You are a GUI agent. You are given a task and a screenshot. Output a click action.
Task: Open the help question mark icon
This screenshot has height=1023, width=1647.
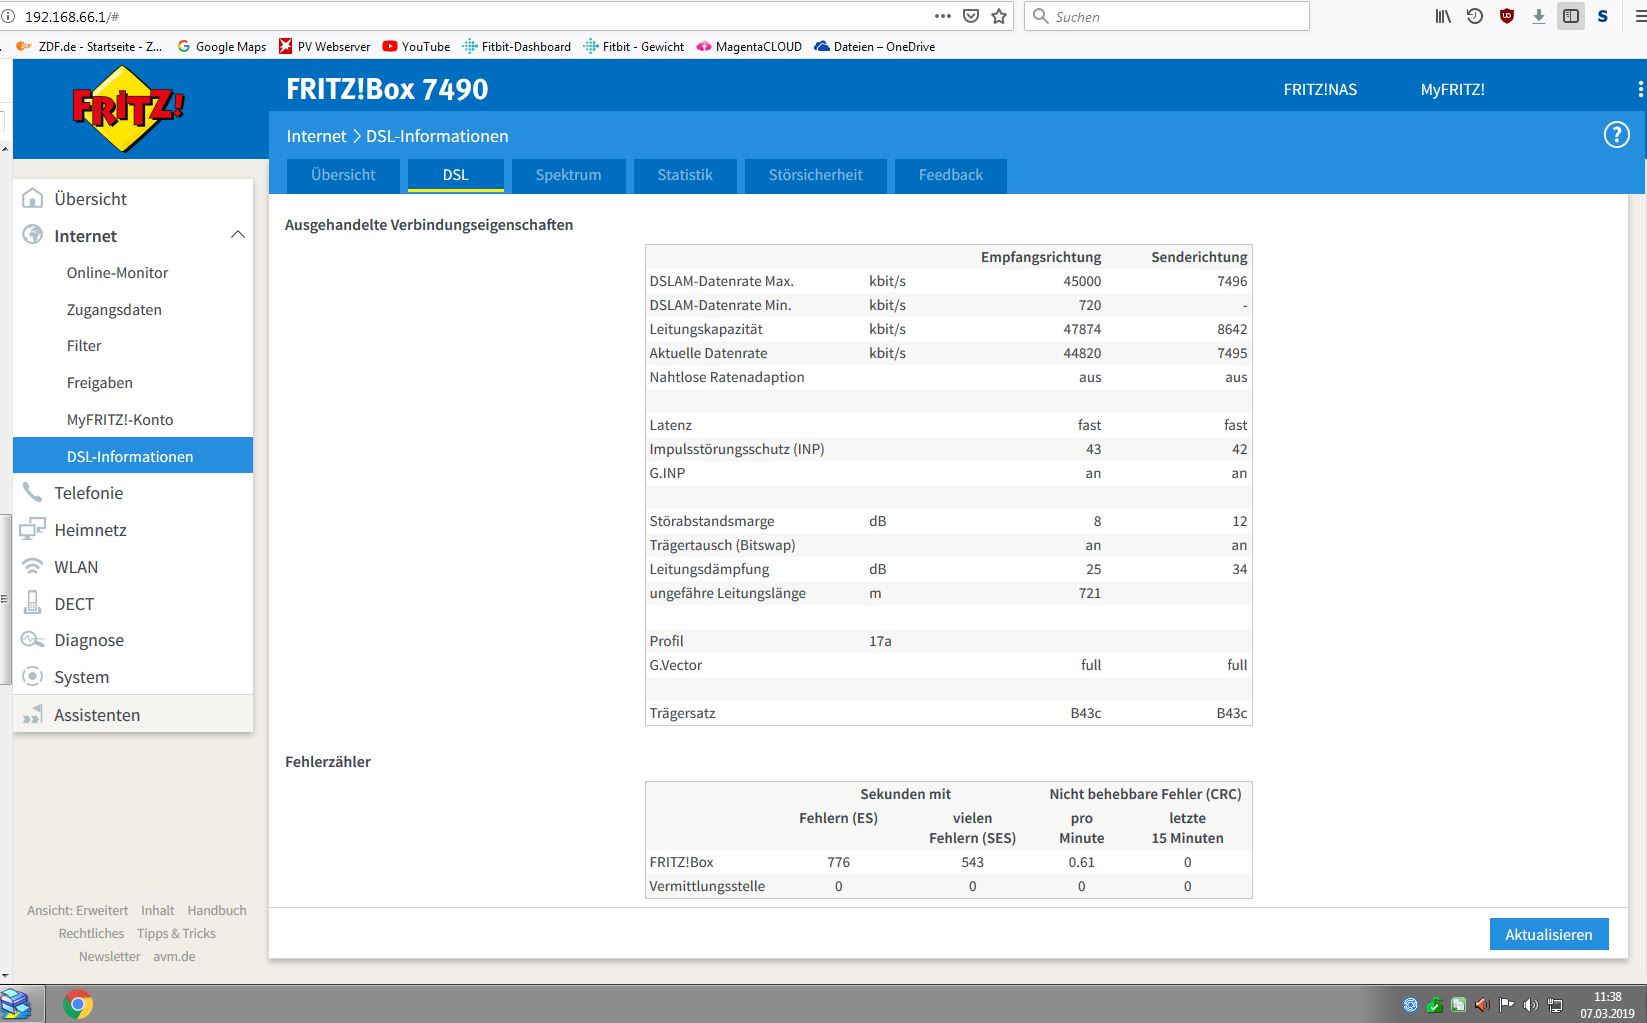click(1616, 135)
